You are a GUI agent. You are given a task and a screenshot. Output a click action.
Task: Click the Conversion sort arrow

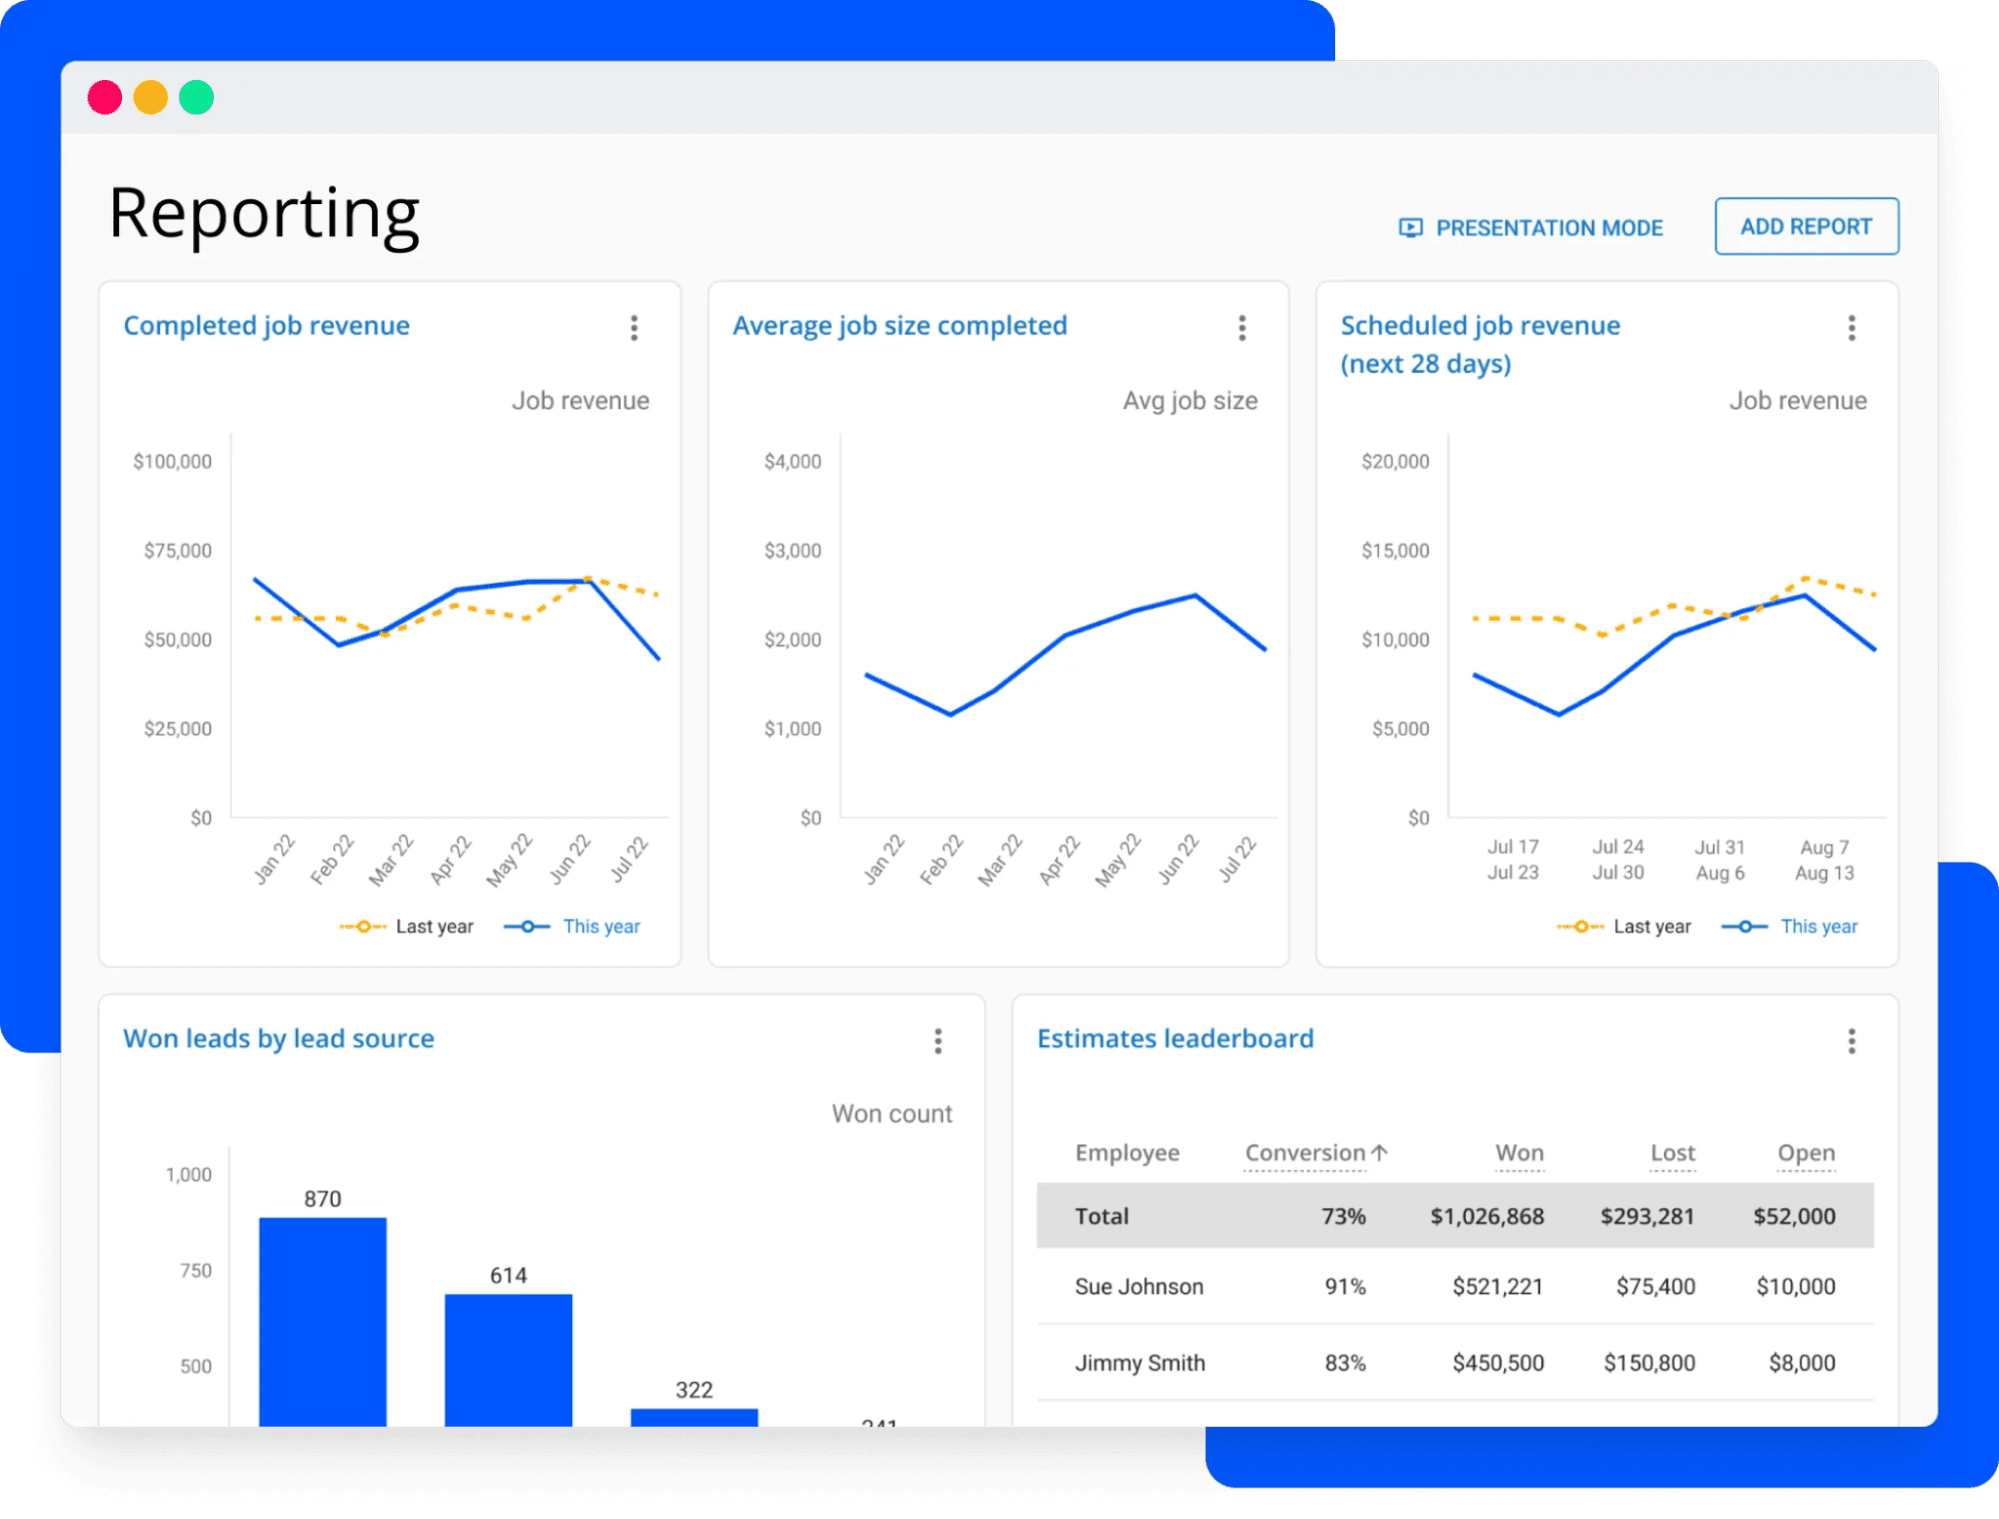pos(1380,1152)
